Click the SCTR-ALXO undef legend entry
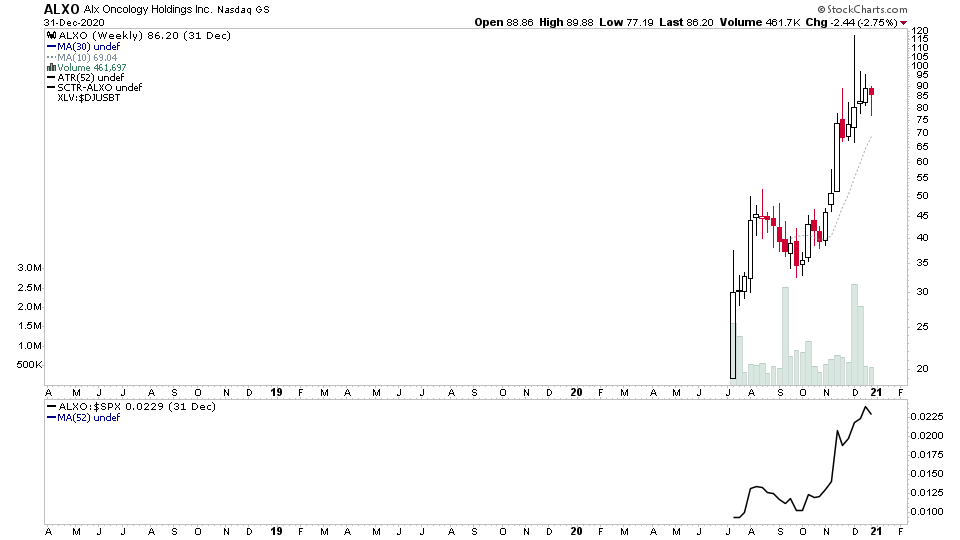Viewport: 960px width, 540px height. coord(99,88)
